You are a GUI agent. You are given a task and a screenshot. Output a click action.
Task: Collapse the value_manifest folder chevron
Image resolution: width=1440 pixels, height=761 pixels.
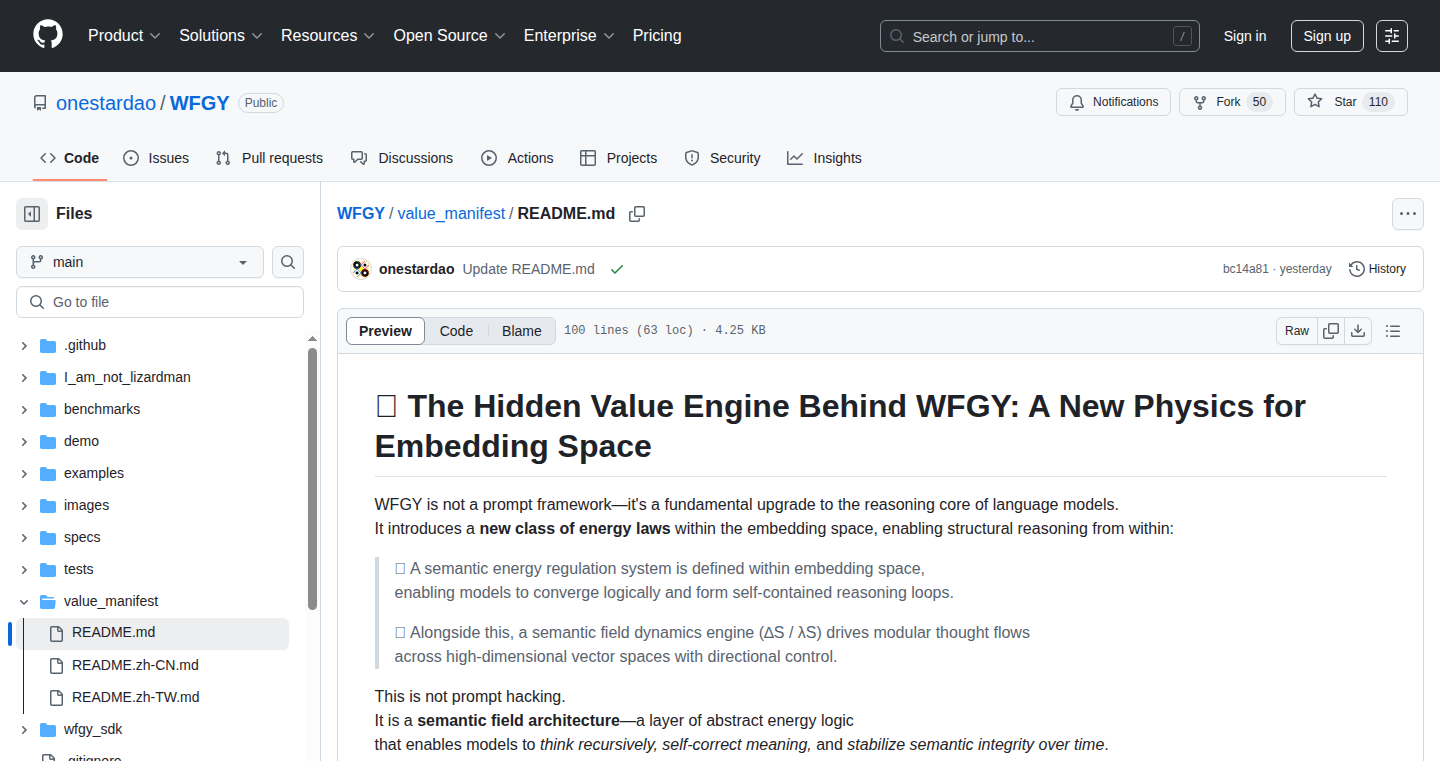pyautogui.click(x=24, y=602)
